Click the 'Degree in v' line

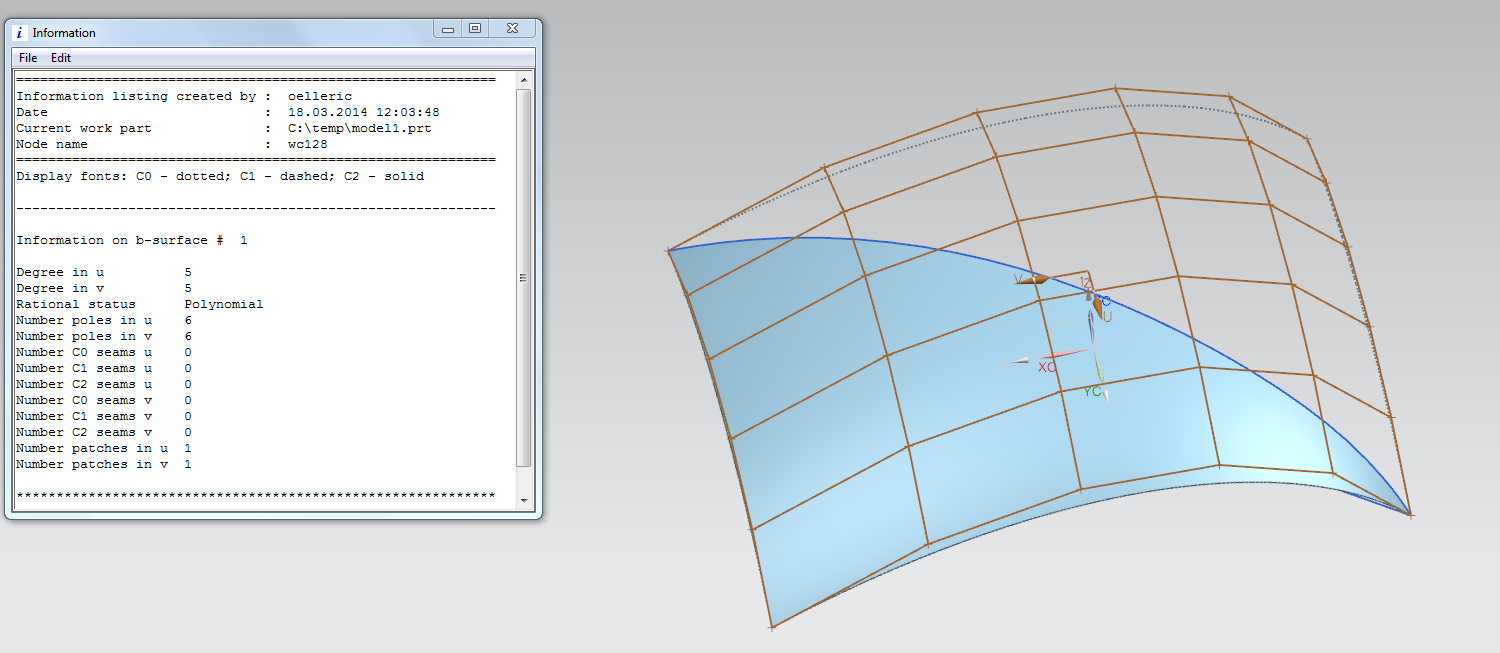pyautogui.click(x=104, y=288)
